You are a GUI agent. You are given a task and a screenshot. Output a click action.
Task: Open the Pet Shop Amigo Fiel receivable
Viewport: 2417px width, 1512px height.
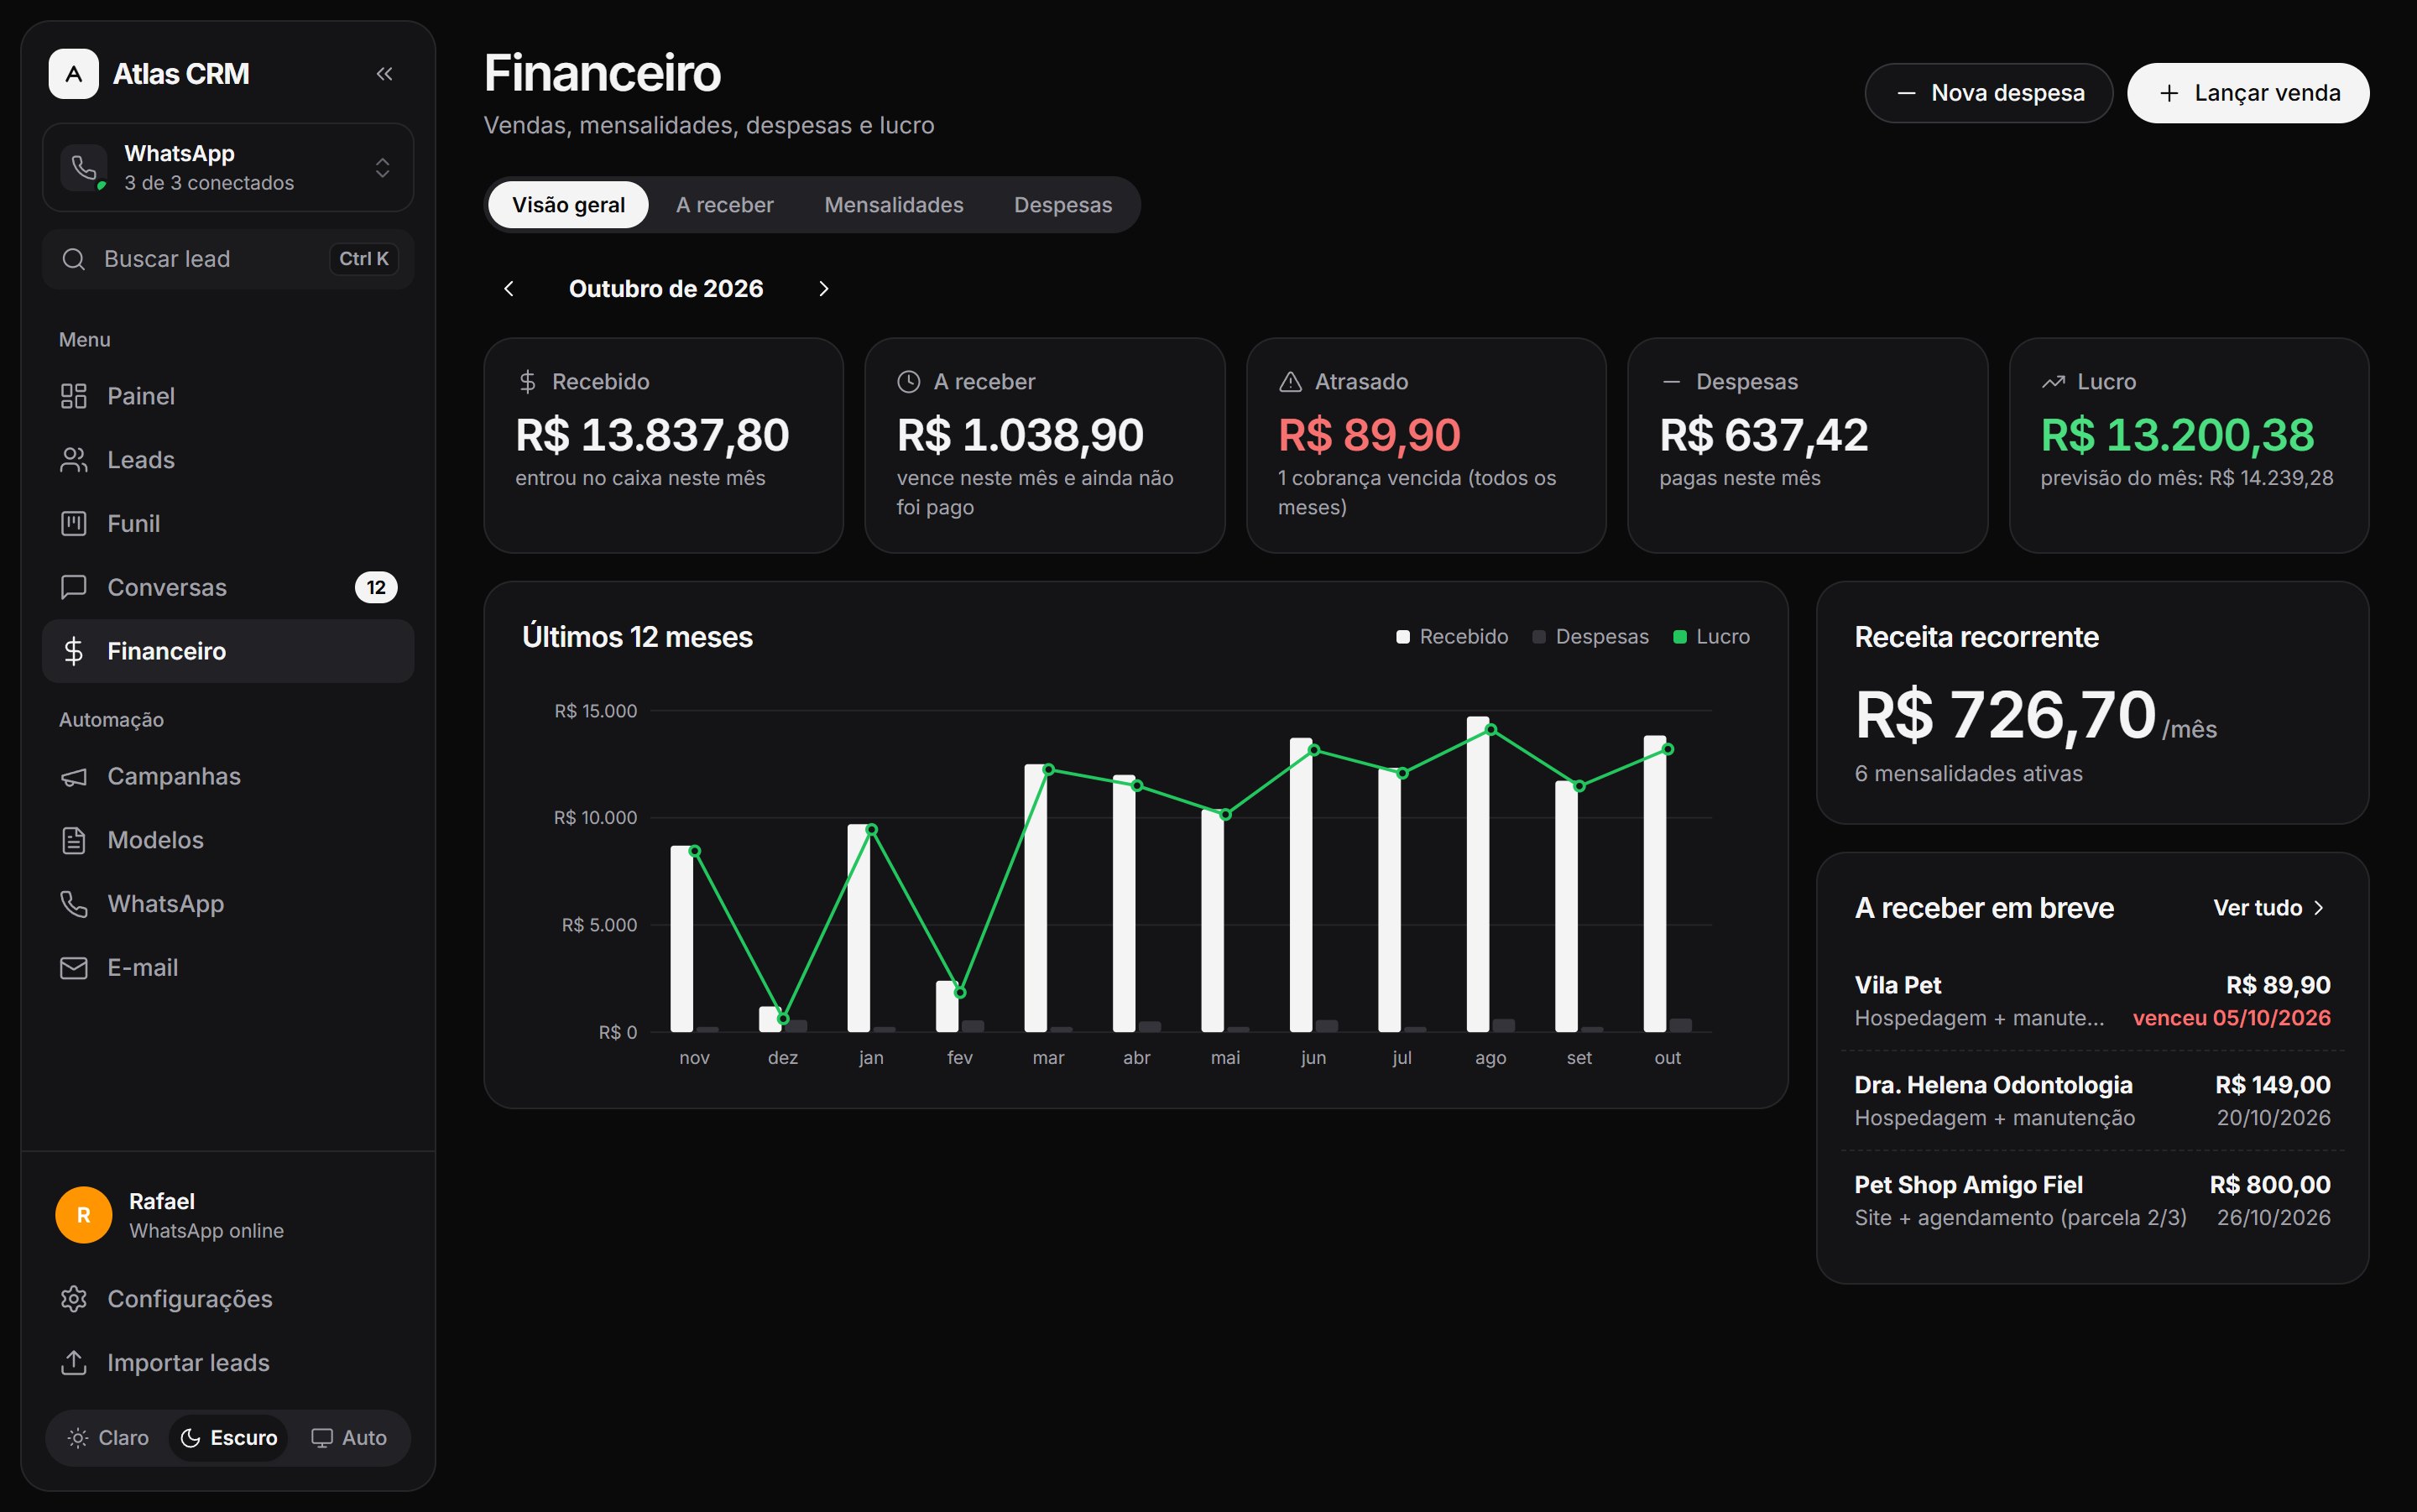(2092, 1201)
